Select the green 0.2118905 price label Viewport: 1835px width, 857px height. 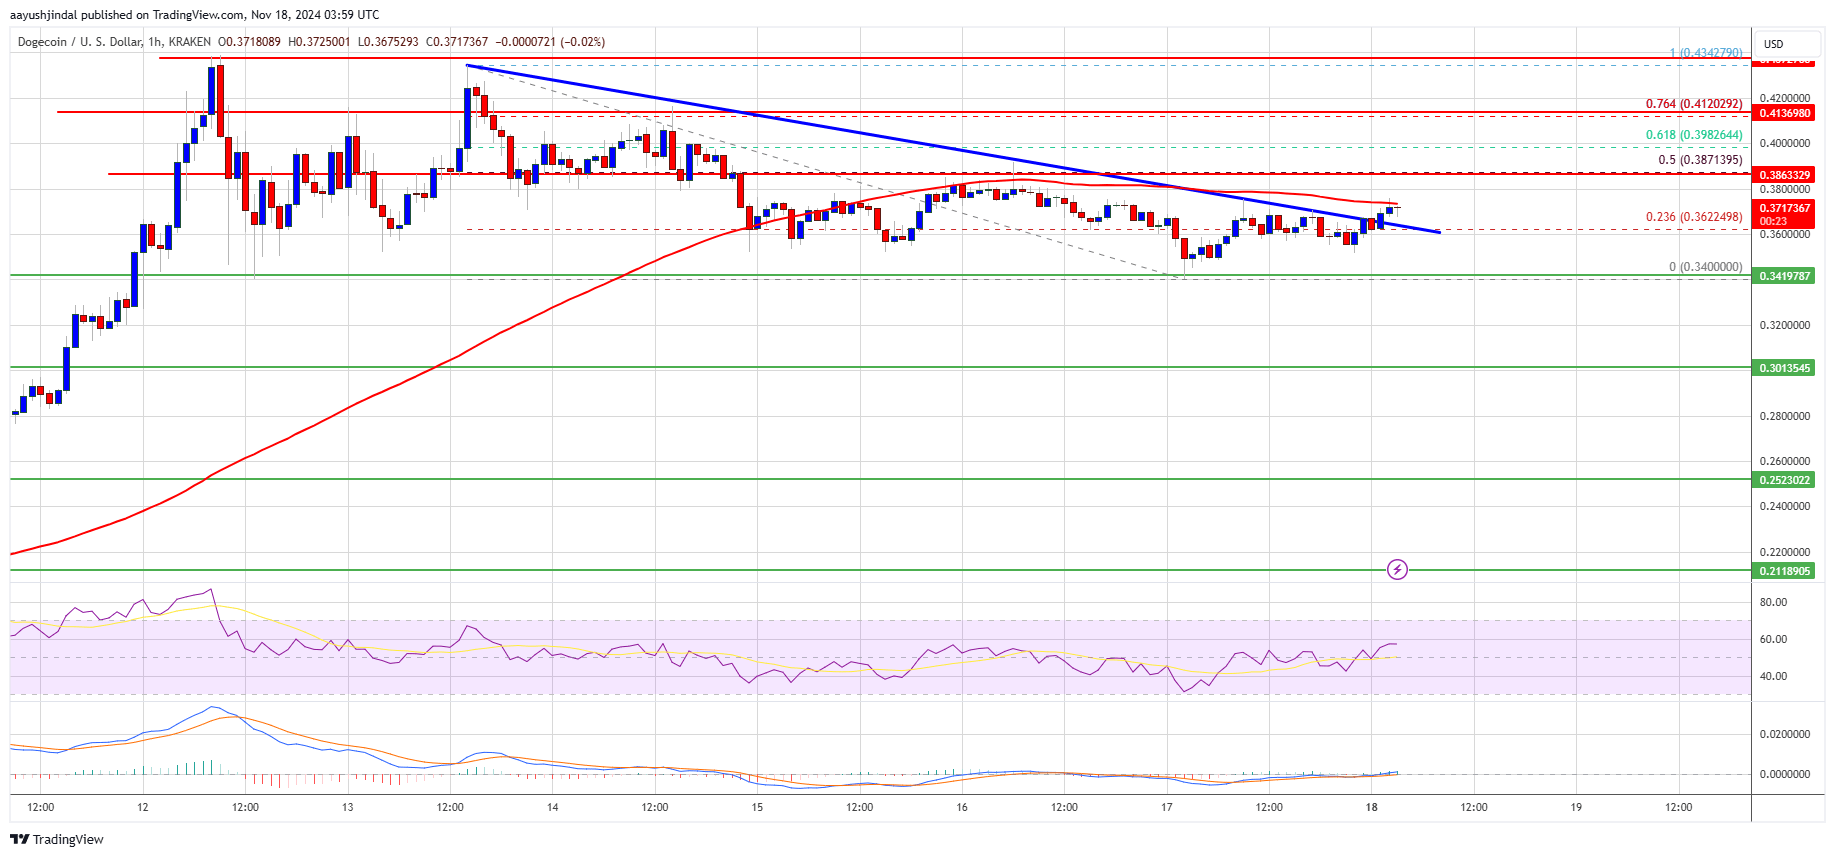click(x=1785, y=571)
